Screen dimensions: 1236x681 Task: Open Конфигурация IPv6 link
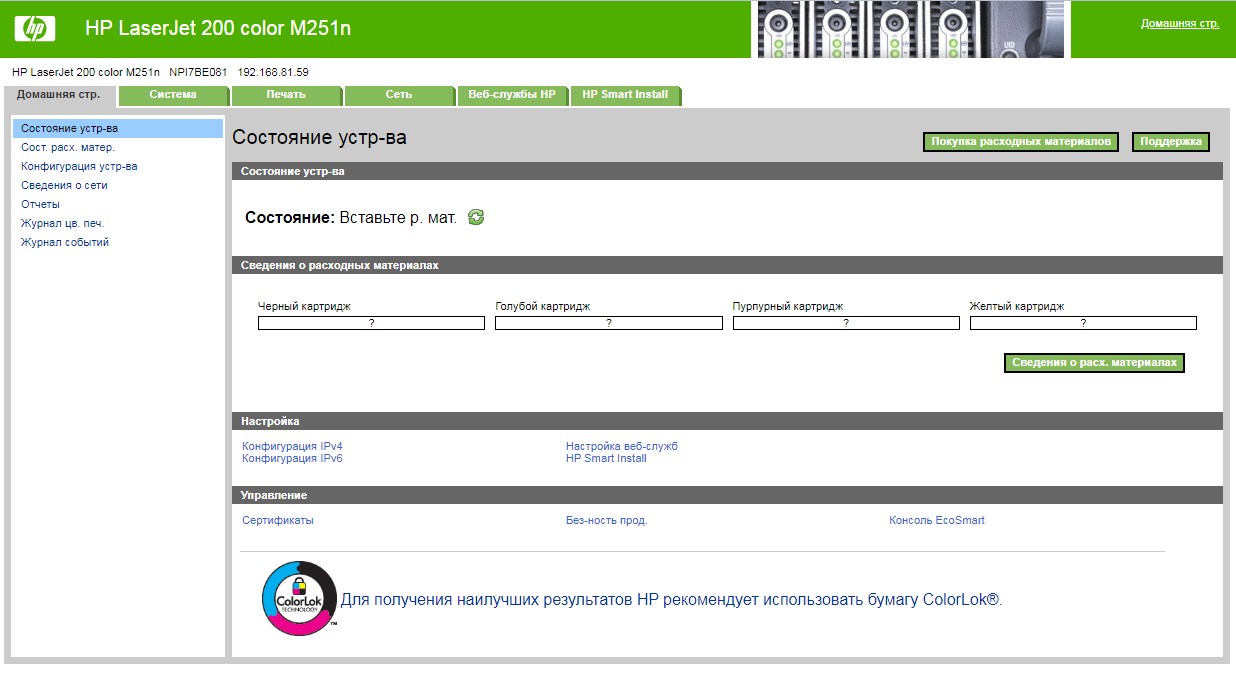[292, 458]
